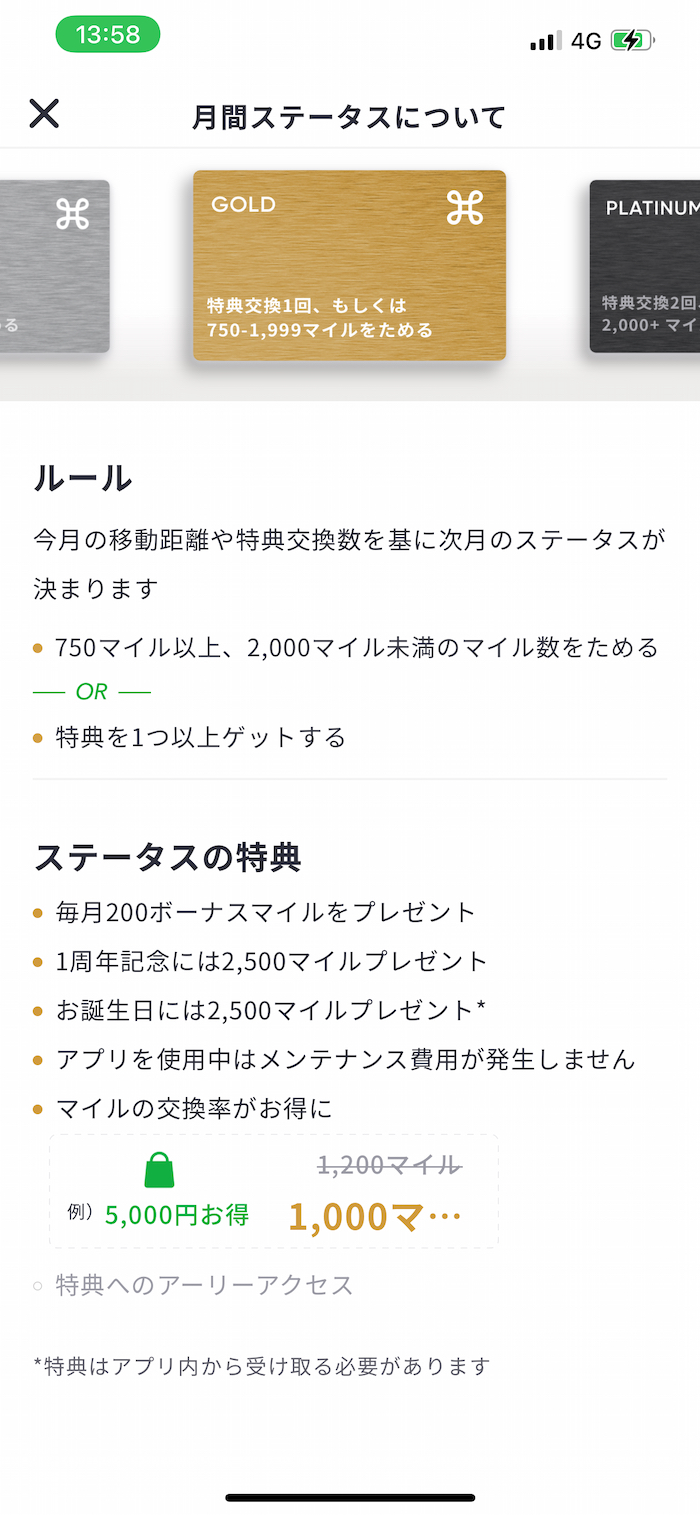Tap the 毎月200ボーナスマイル benefit item
Screen dimensions: 700x1515
[x=265, y=912]
